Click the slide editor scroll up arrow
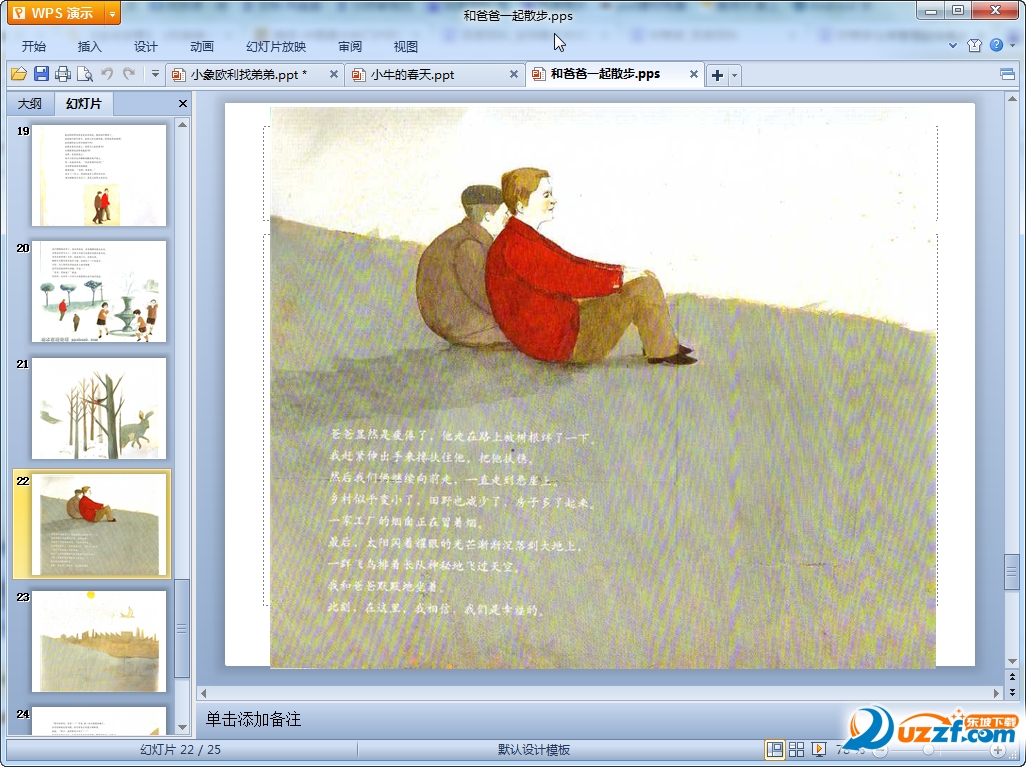The image size is (1026, 767). coord(1012,99)
